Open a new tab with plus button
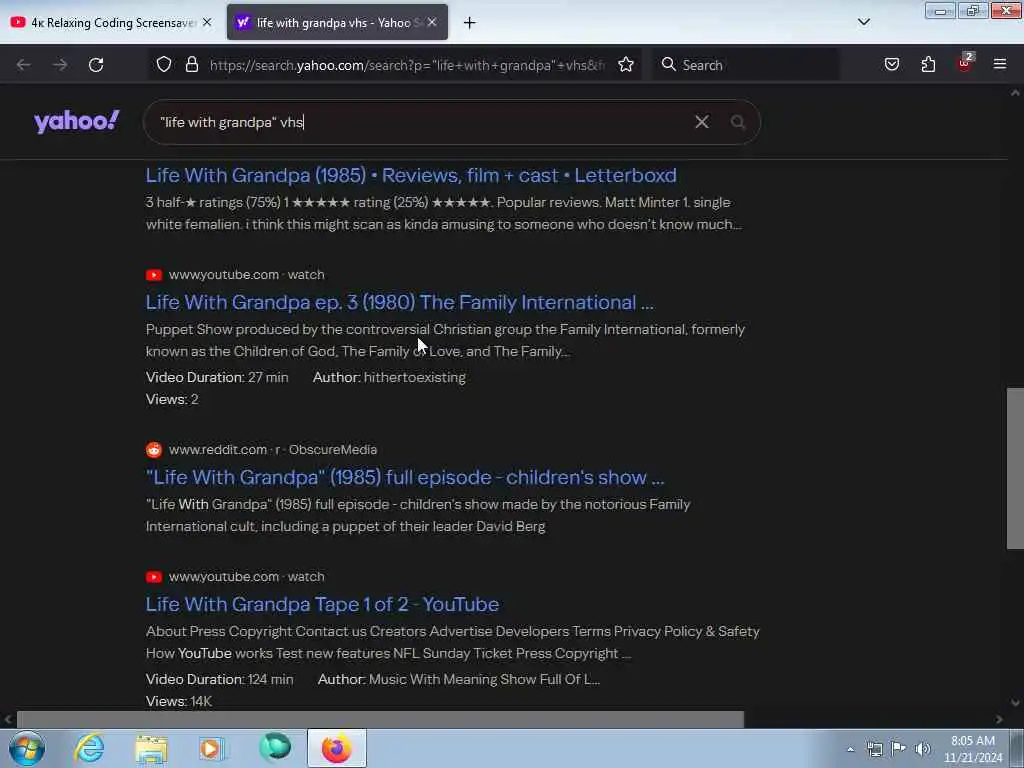The width and height of the screenshot is (1024, 768). tap(469, 23)
